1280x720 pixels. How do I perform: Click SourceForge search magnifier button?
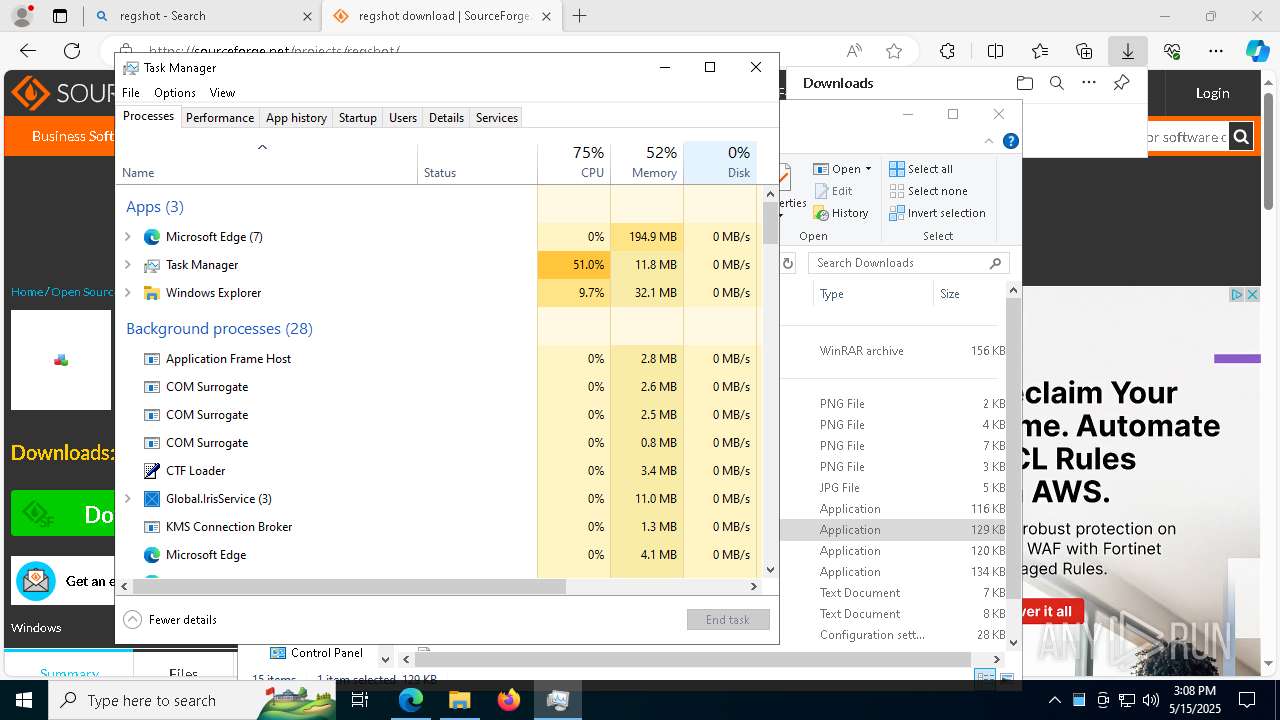click(x=1241, y=136)
